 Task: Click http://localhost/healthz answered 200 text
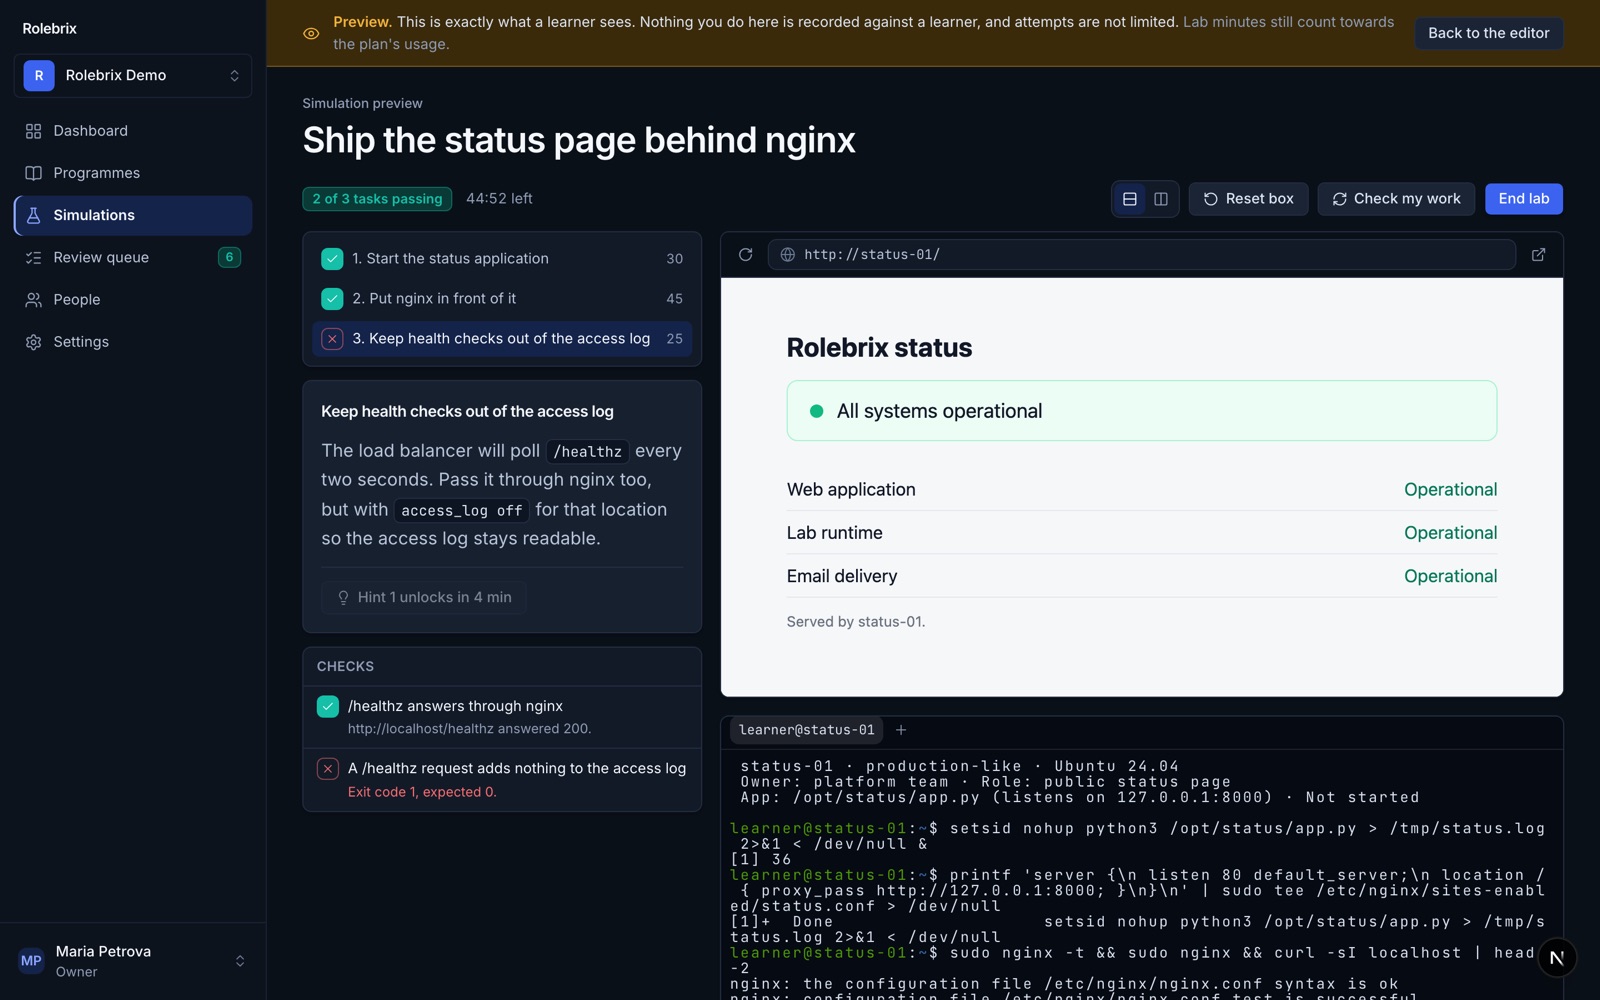[x=469, y=729]
